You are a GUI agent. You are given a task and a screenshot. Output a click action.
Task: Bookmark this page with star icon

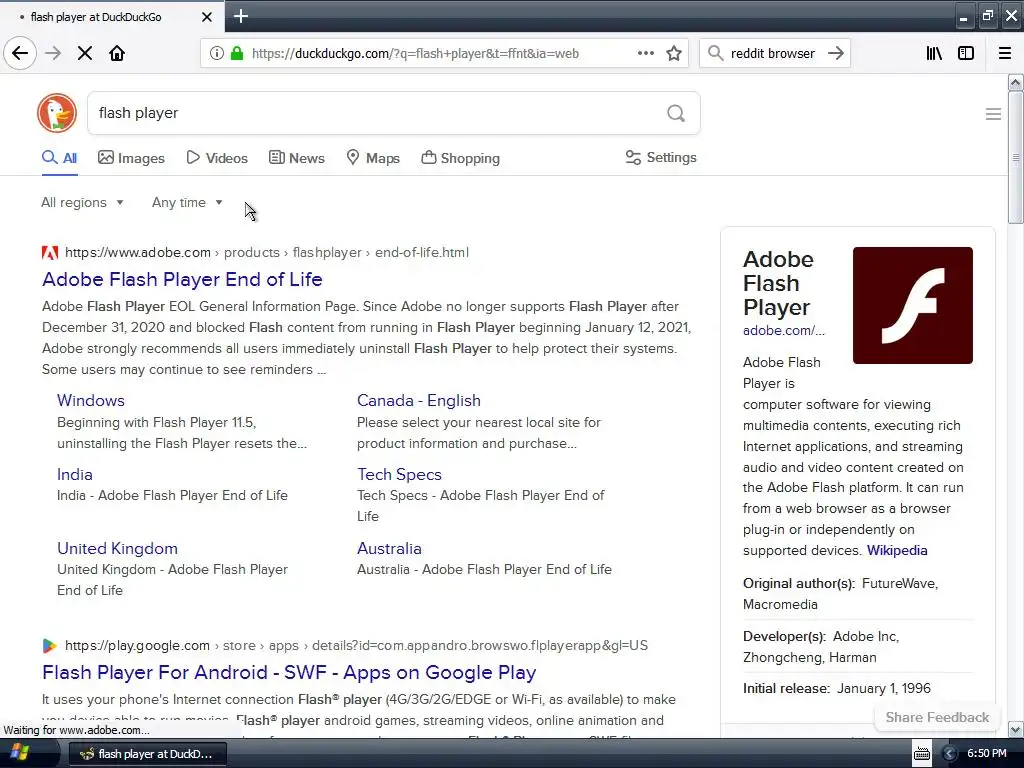[x=674, y=54]
